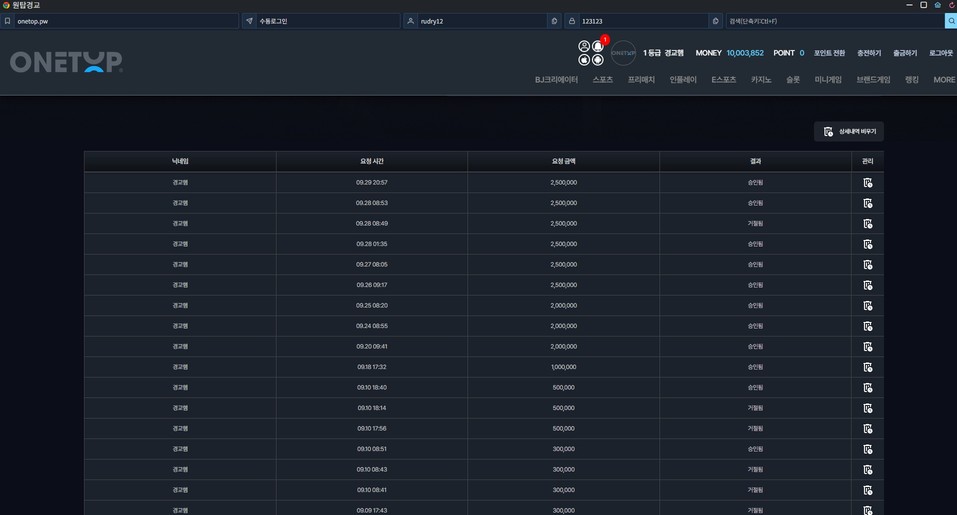This screenshot has width=957, height=515.
Task: Delete the 09.18 17:32 request of 1,000,000
Action: 867,367
